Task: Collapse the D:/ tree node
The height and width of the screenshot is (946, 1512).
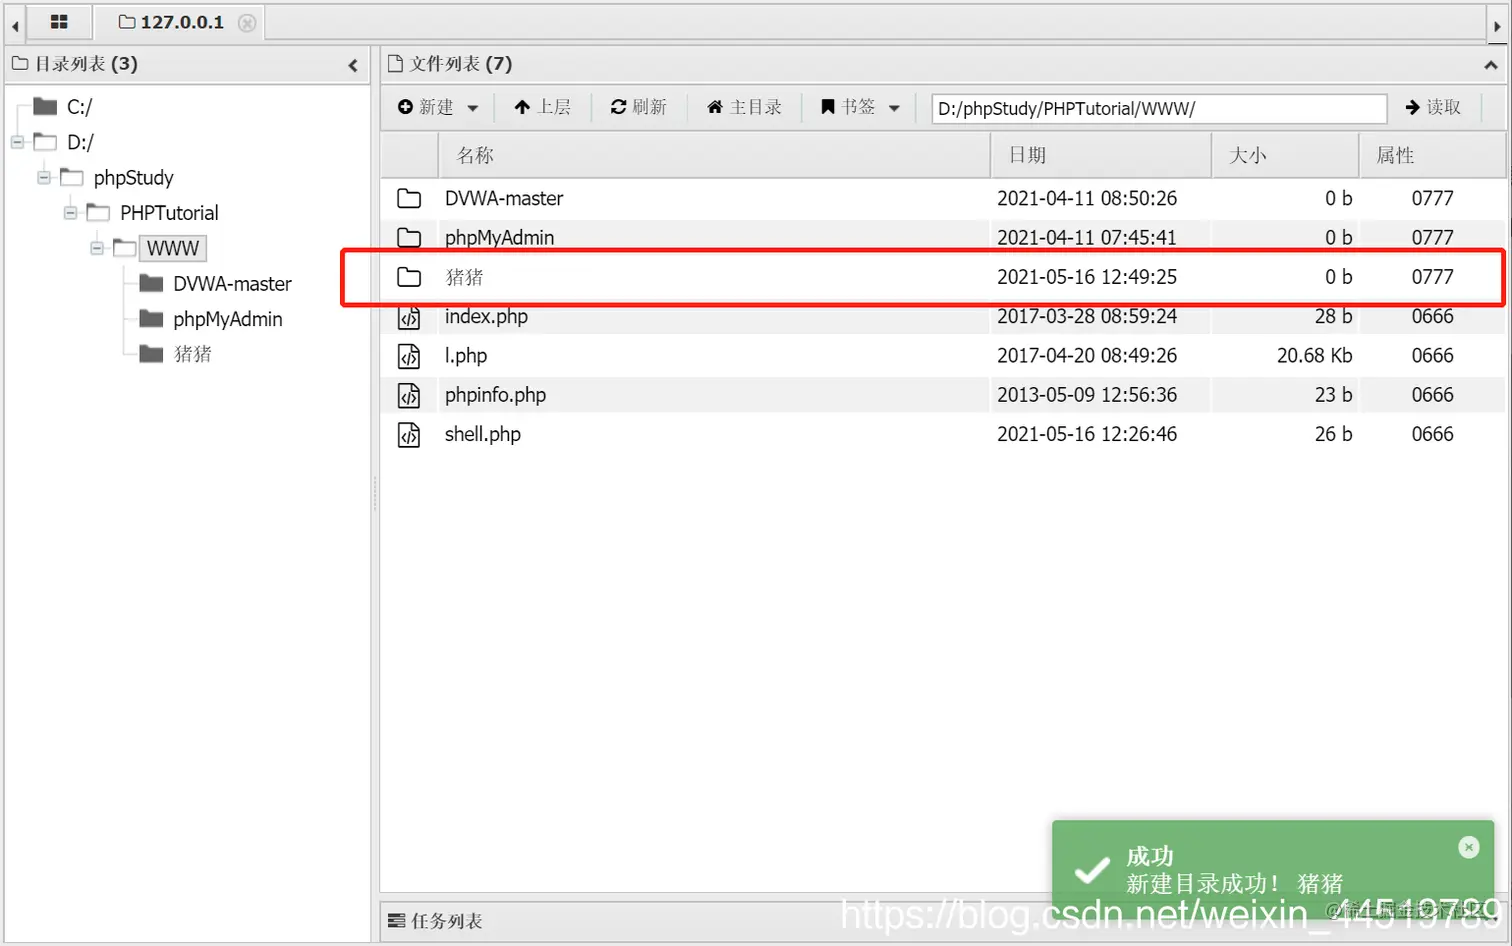Action: (17, 142)
